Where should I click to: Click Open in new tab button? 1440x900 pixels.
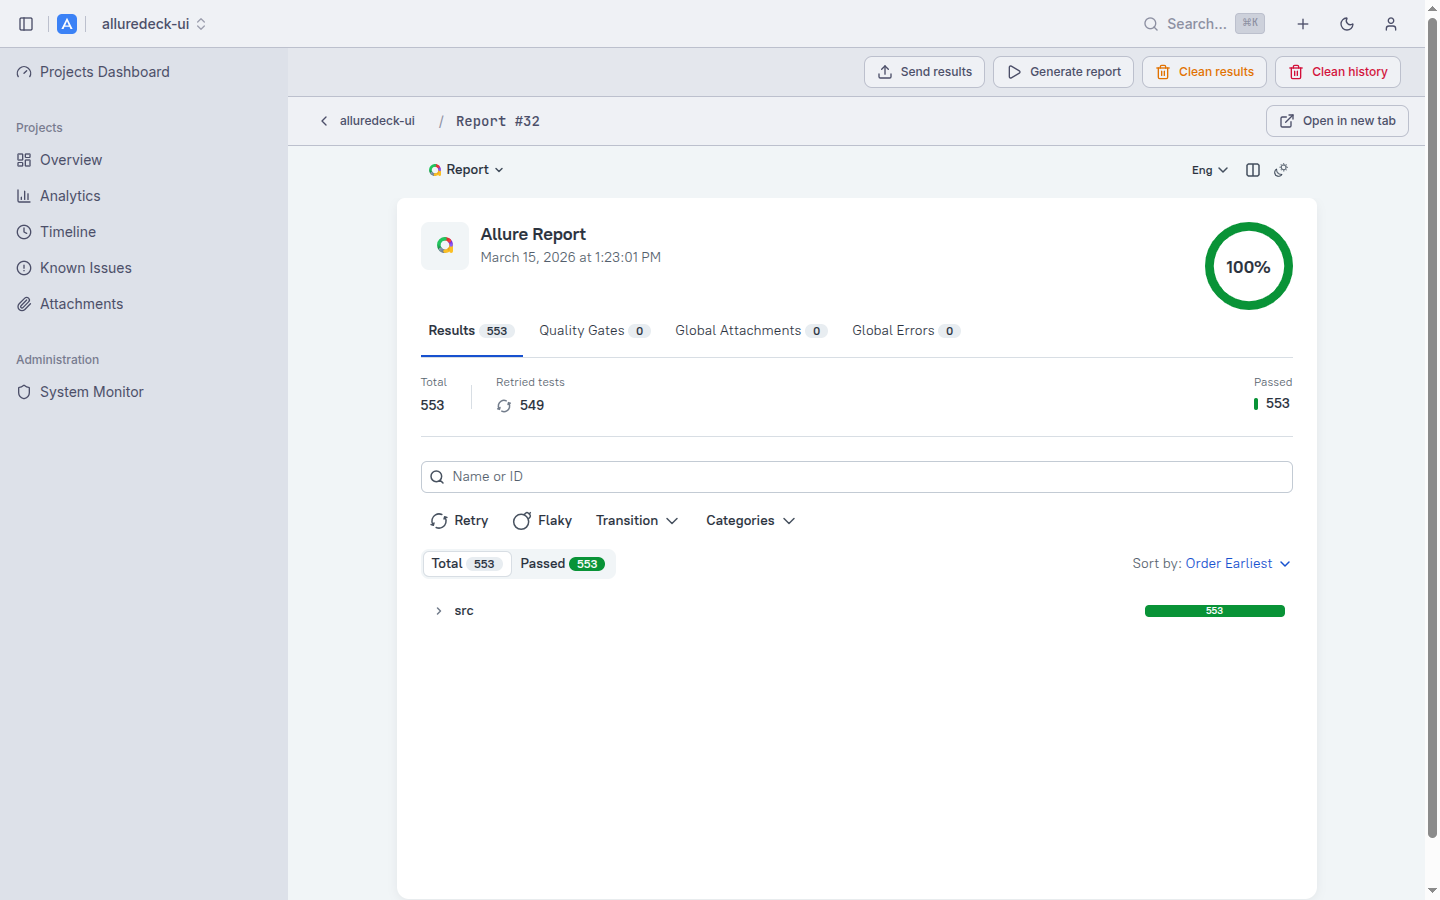(x=1338, y=121)
